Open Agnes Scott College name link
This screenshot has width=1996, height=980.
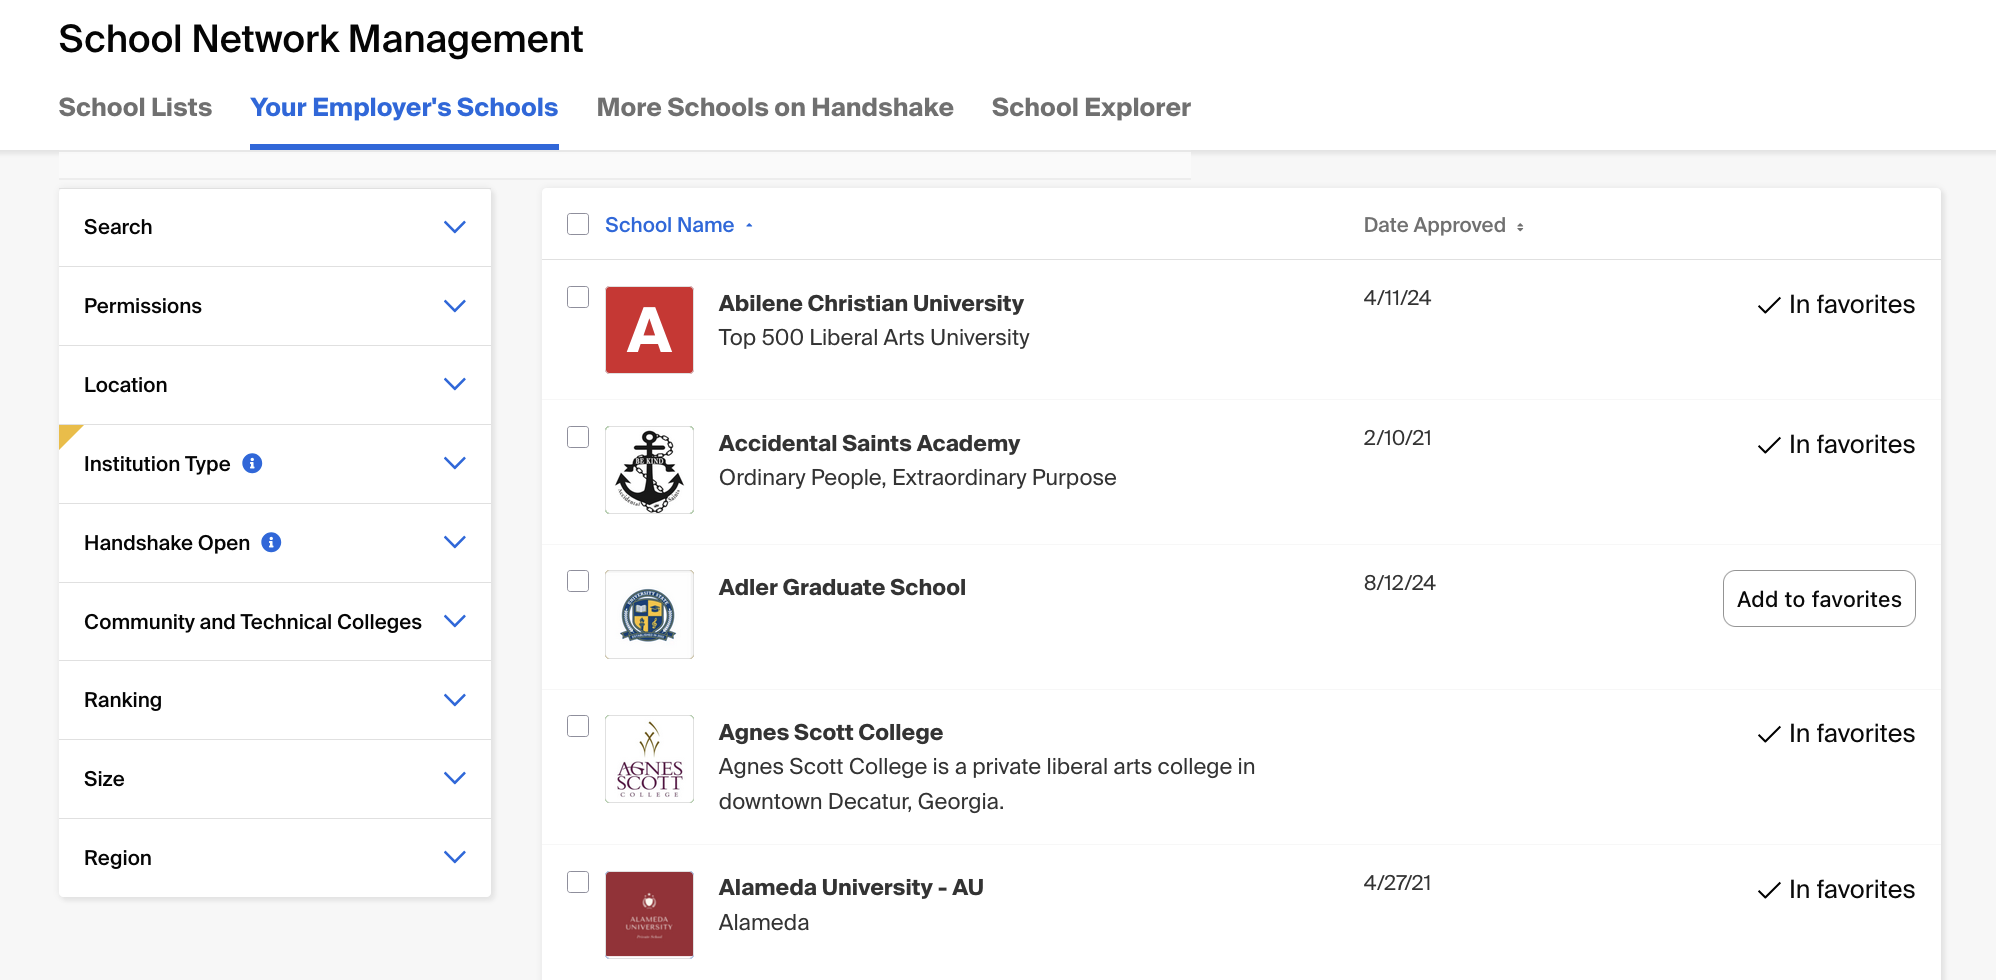click(831, 732)
